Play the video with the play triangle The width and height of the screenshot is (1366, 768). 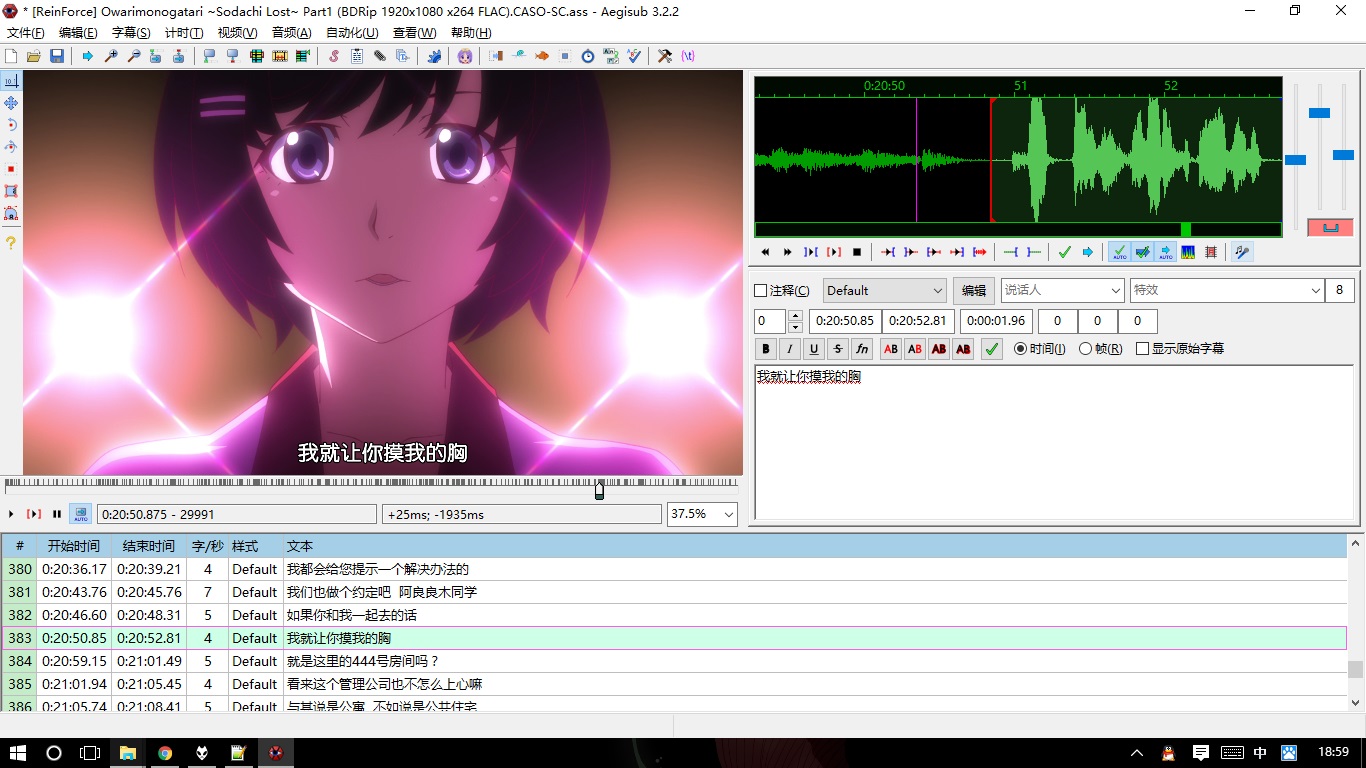(x=11, y=514)
